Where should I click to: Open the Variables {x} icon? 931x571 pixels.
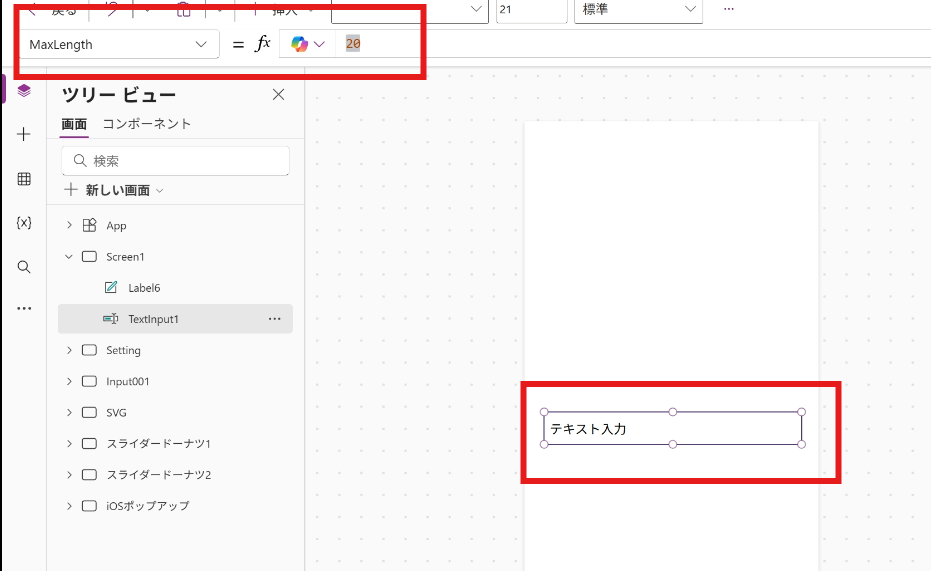coord(24,223)
